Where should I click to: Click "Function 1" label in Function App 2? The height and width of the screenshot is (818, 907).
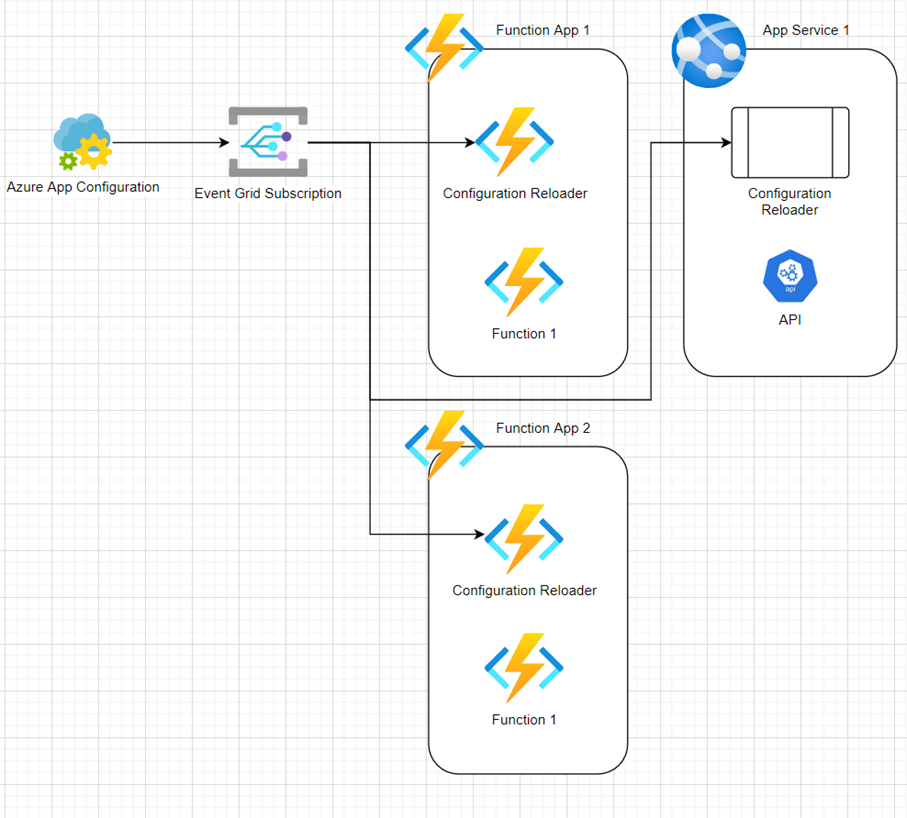524,720
